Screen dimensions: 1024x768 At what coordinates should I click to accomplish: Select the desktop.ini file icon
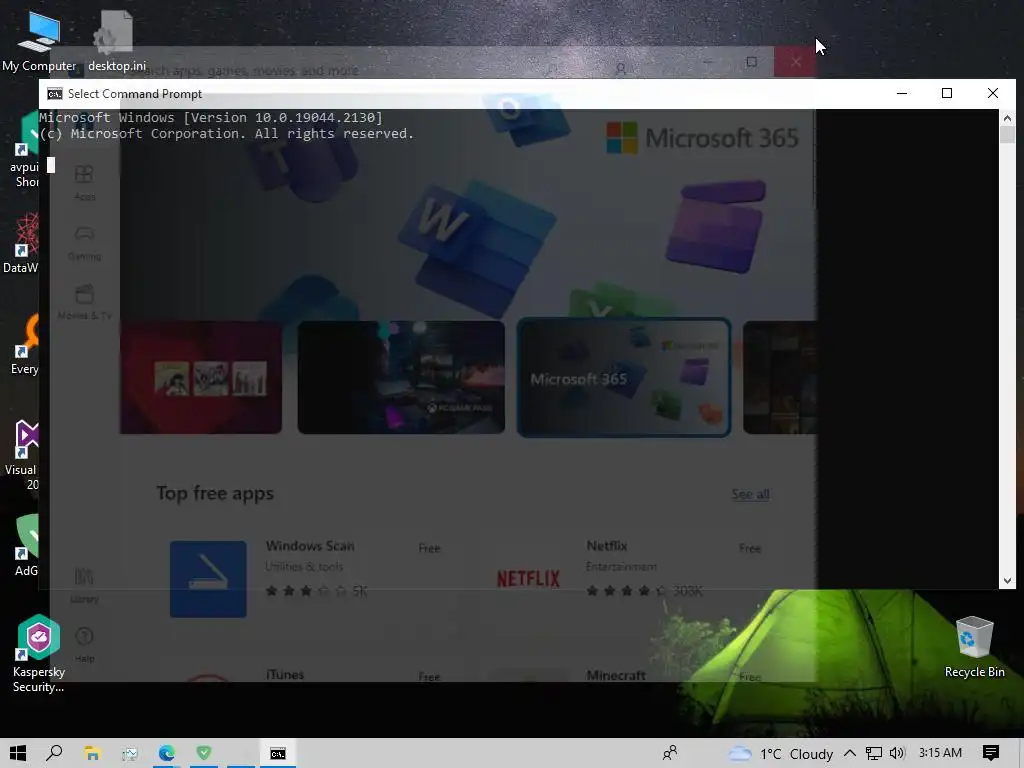click(117, 42)
